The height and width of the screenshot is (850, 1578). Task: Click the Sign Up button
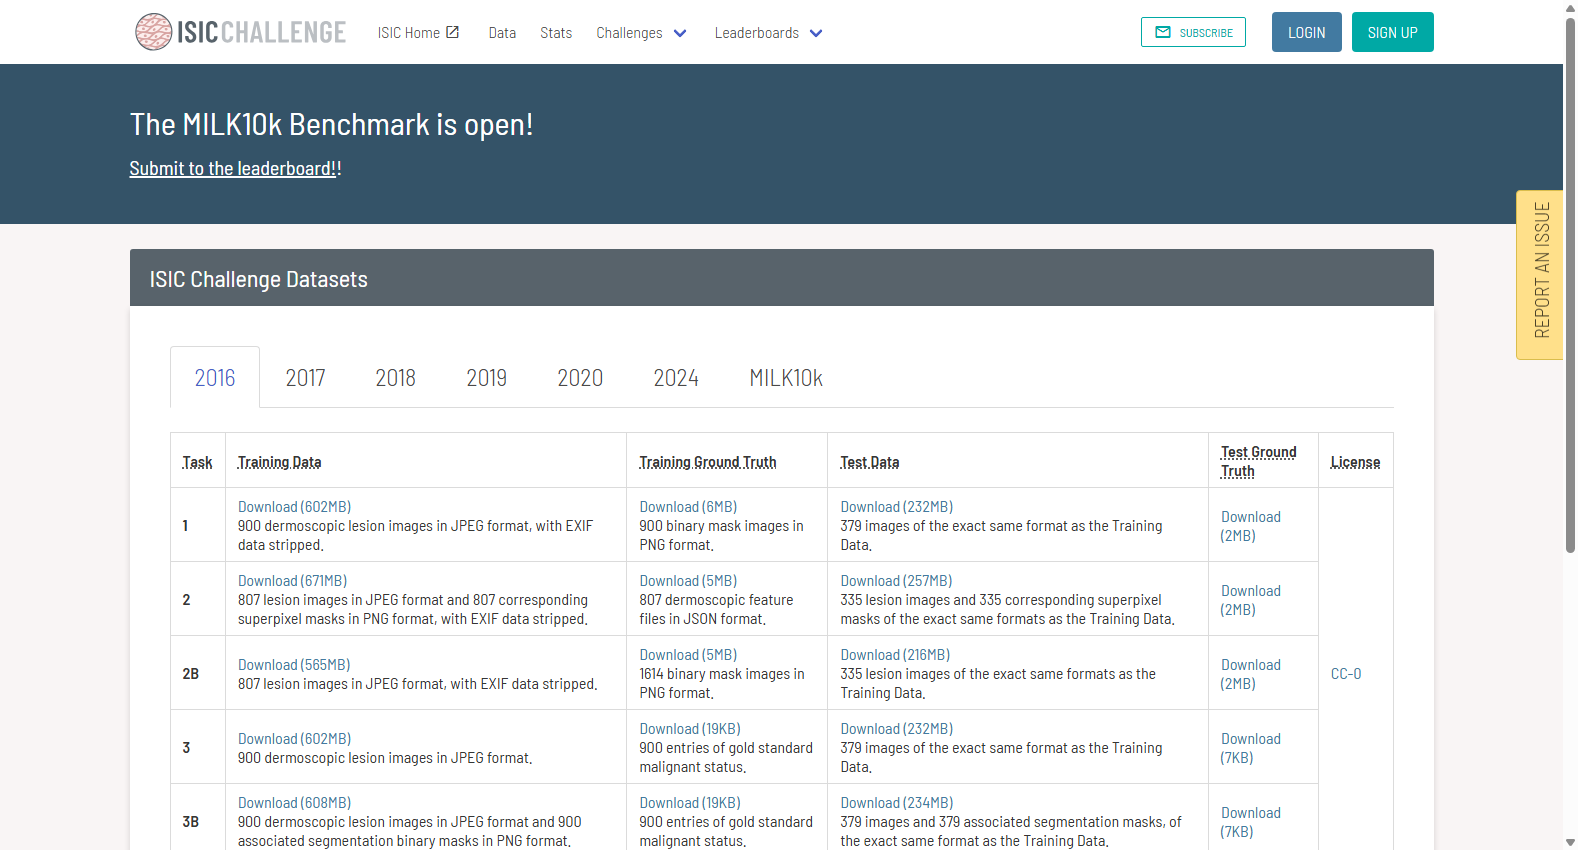tap(1392, 32)
